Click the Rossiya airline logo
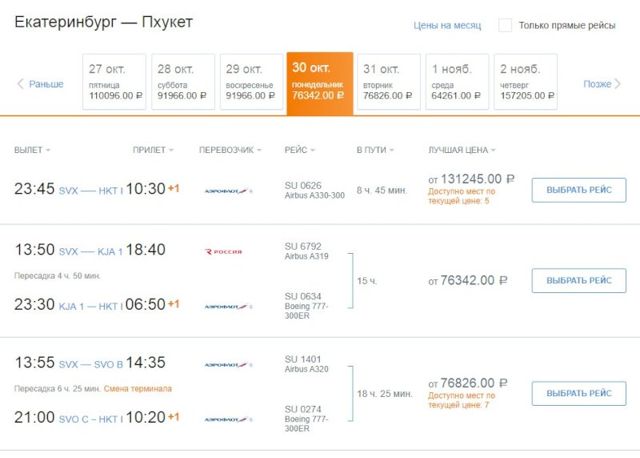Image resolution: width=640 pixels, height=458 pixels. 223,252
